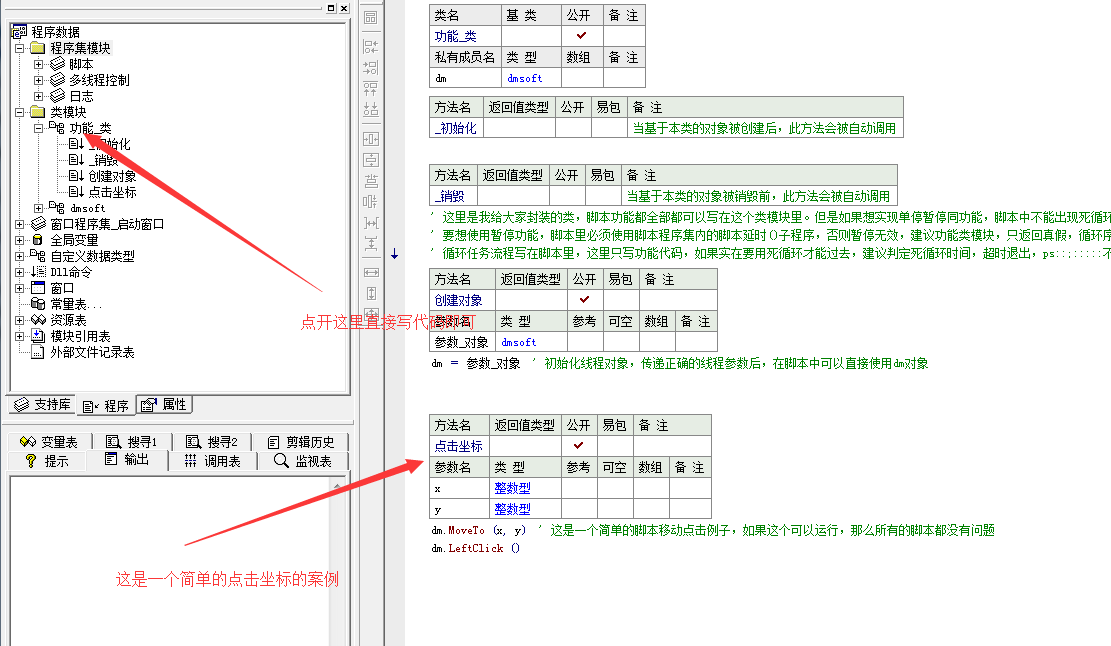
Task: Collapse the 类模块 tree node
Action: 20,112
